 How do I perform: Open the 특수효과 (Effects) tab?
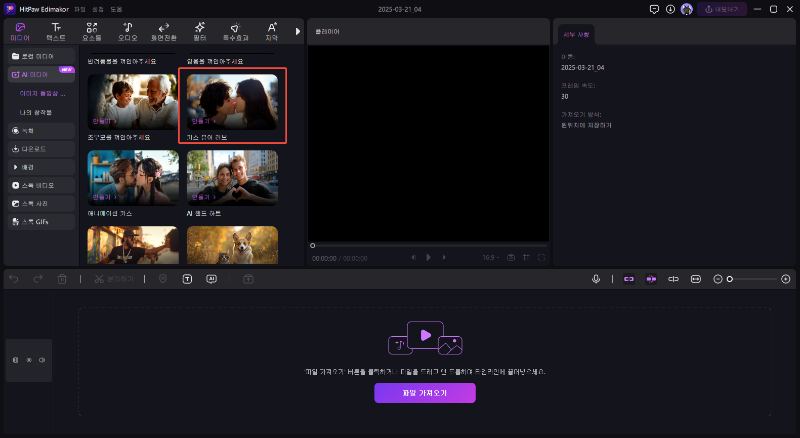pos(235,32)
